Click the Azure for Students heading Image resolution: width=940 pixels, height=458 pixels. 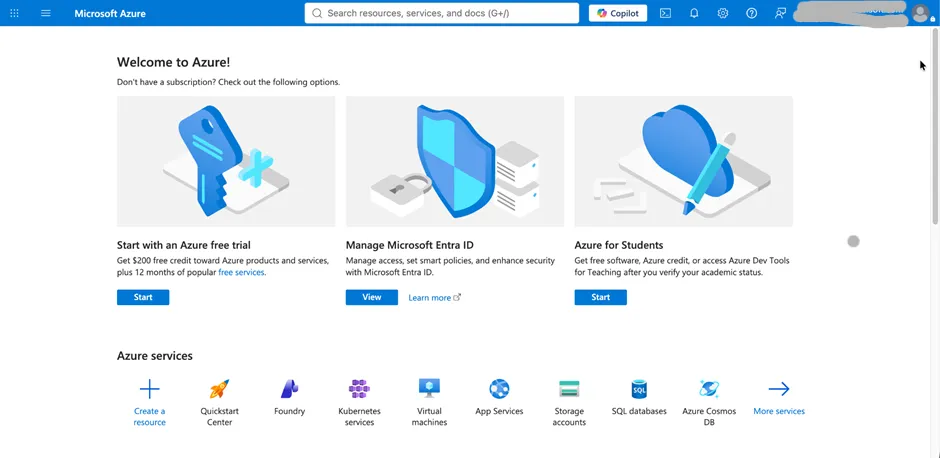[619, 245]
